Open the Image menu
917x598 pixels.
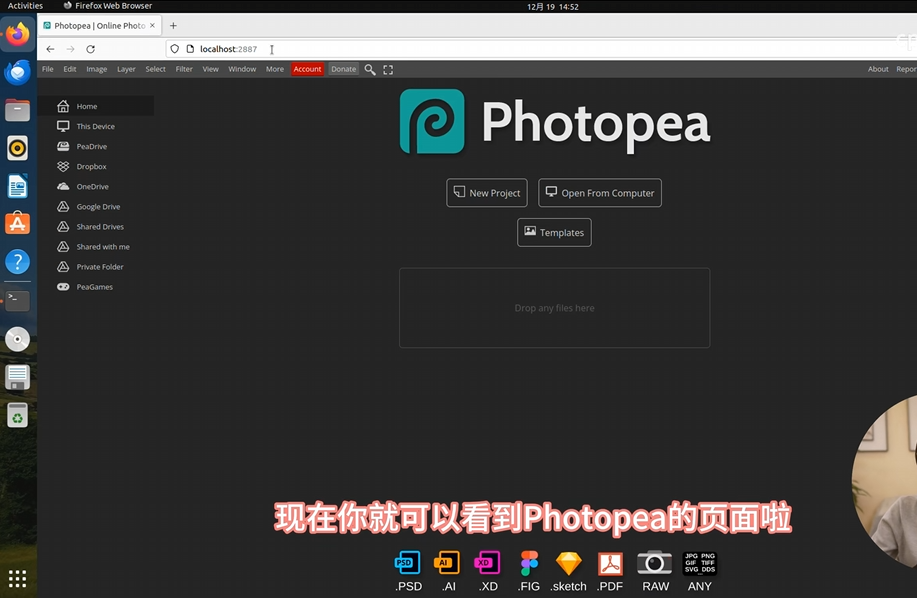(96, 69)
